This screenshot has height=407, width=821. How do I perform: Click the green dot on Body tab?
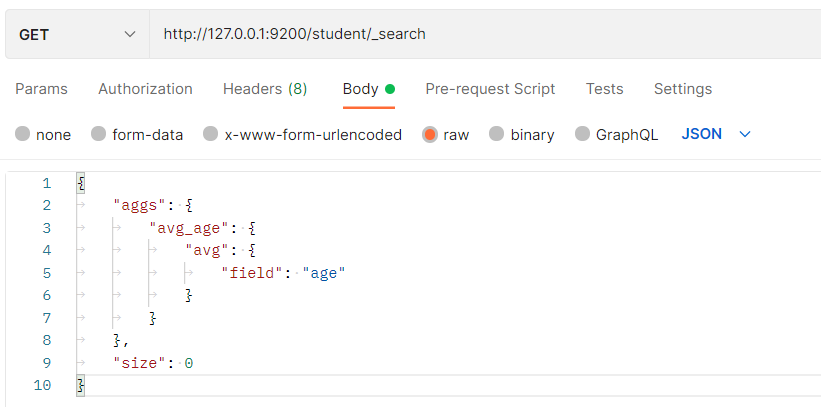coord(390,89)
